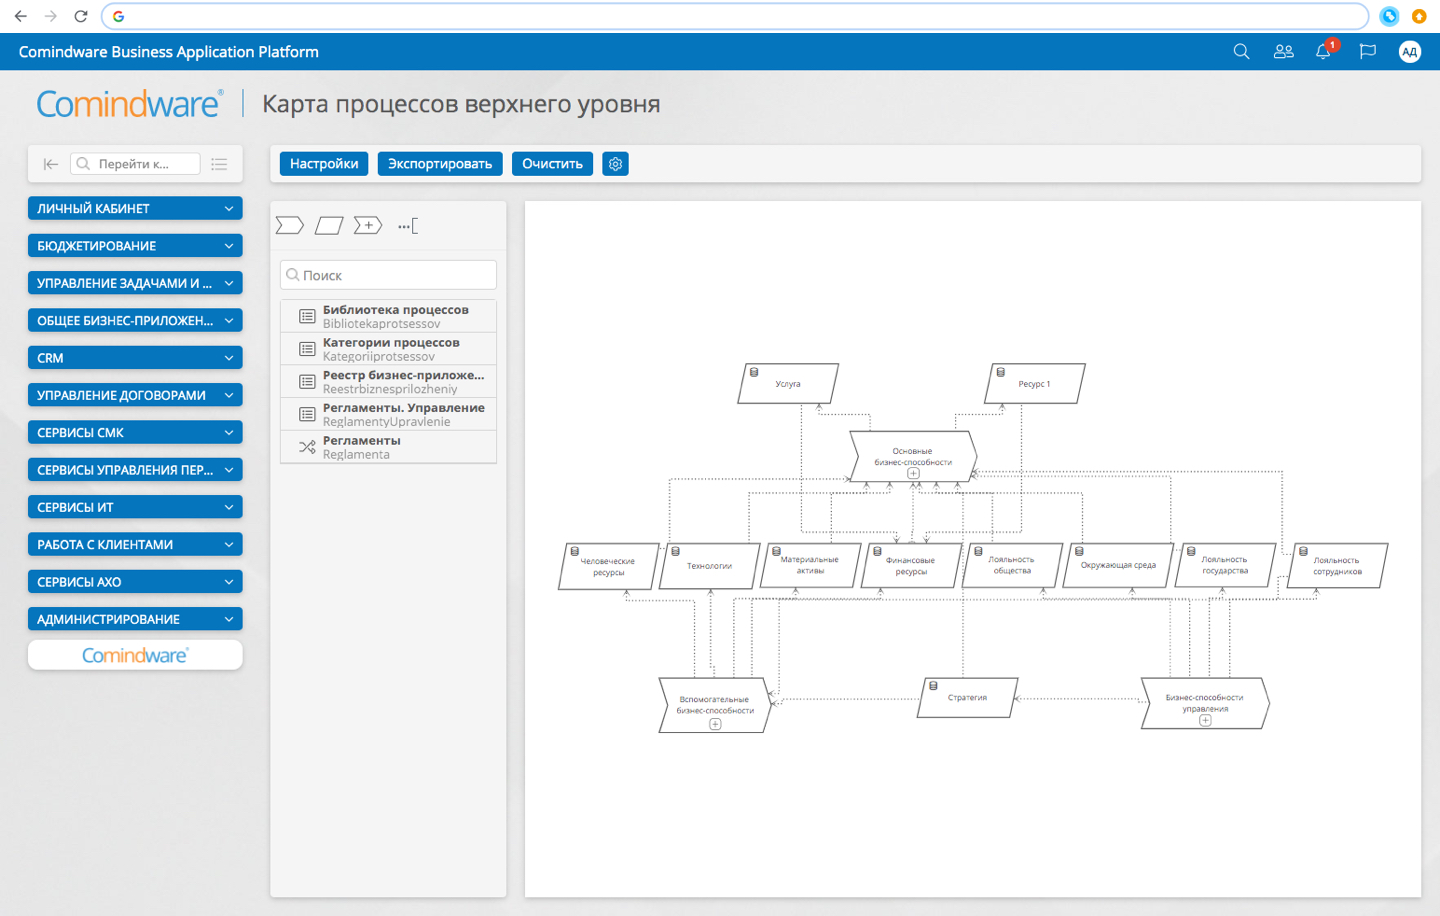Viewport: 1440px width, 916px height.
Task: Expand УПРАВЛЕНИЕ ДОГОВОРАМИ section
Action: pyautogui.click(x=135, y=395)
